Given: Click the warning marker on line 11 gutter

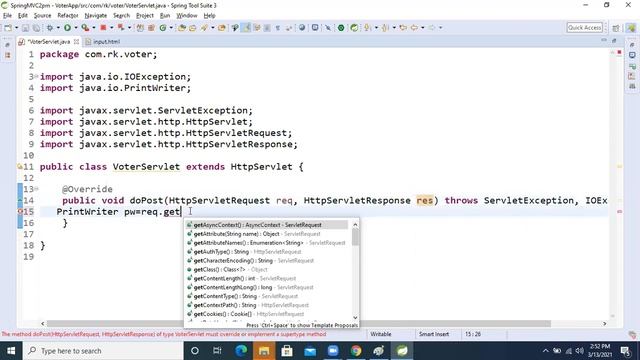Looking at the screenshot, I should pos(20,167).
